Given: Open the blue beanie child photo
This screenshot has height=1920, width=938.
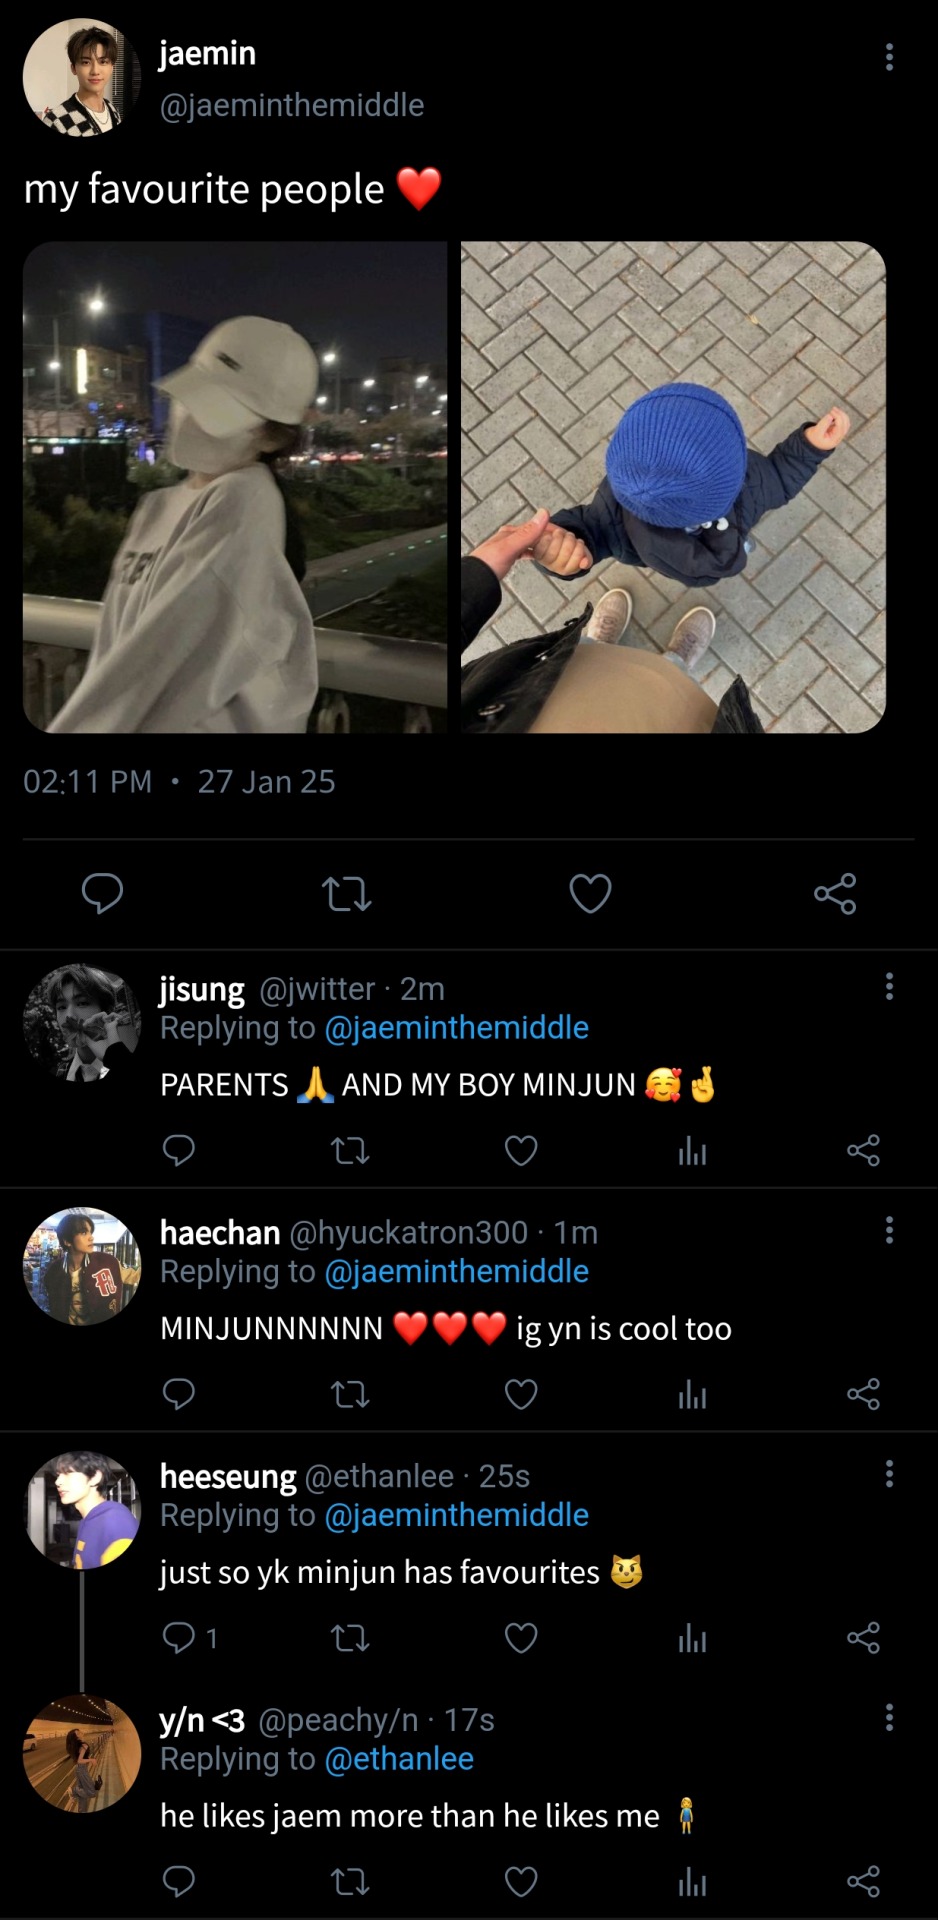Looking at the screenshot, I should [673, 487].
